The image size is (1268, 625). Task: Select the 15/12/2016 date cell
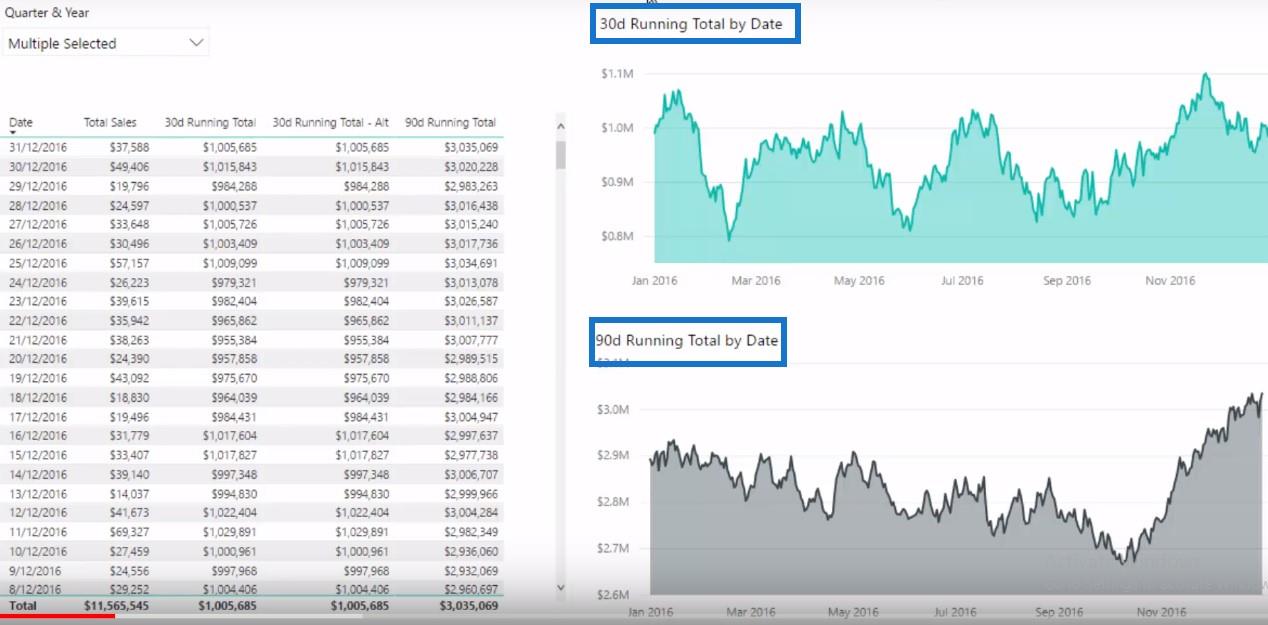pos(38,455)
